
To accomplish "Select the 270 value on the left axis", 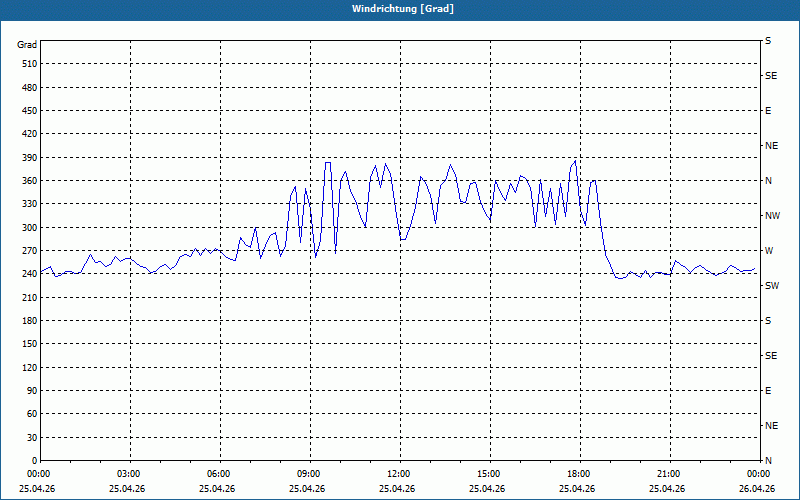I will (30, 251).
